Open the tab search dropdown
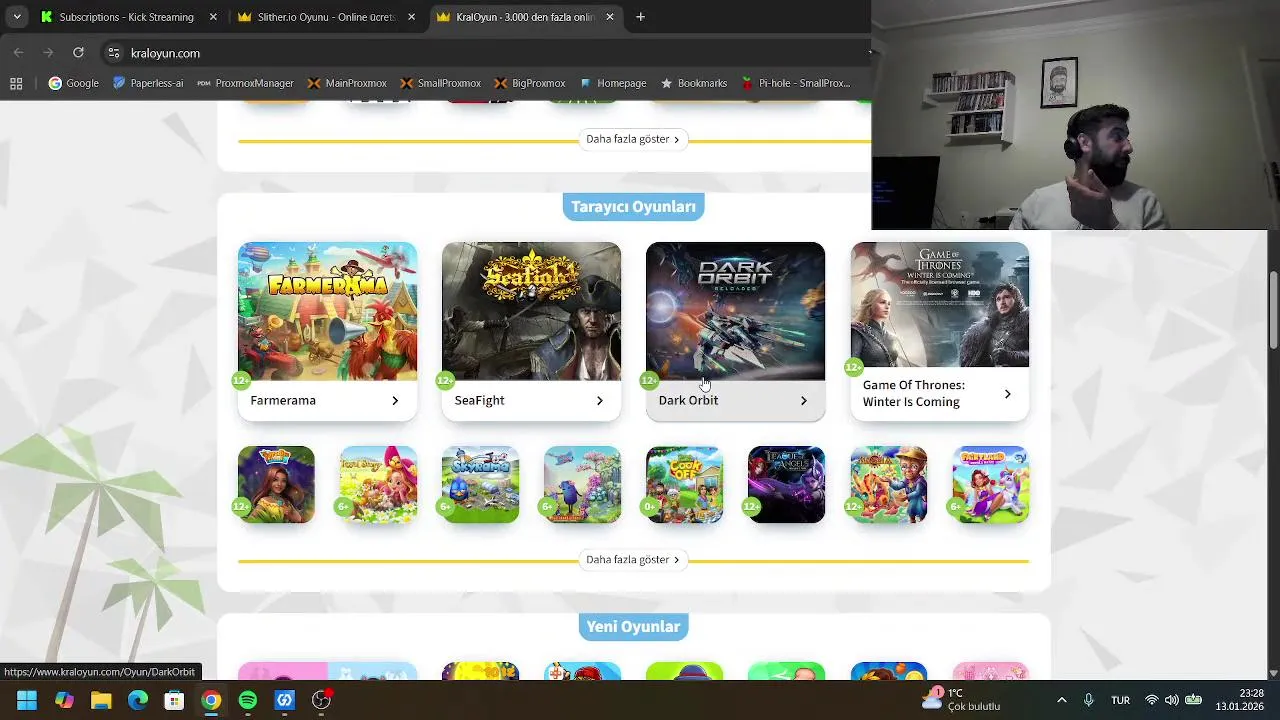Viewport: 1280px width, 720px height. [16, 17]
